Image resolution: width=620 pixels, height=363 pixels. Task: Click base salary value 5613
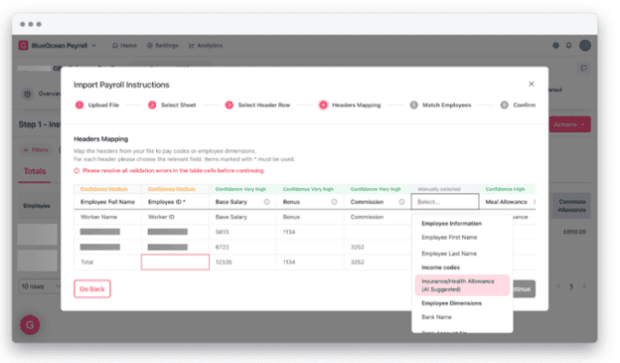[x=222, y=232]
